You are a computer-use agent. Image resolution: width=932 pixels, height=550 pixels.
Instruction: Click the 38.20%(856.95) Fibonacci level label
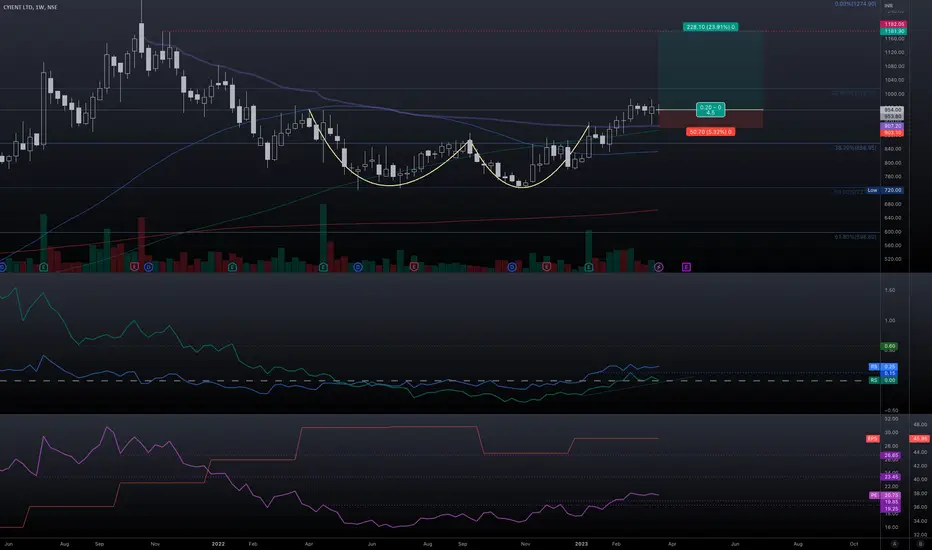coord(855,148)
